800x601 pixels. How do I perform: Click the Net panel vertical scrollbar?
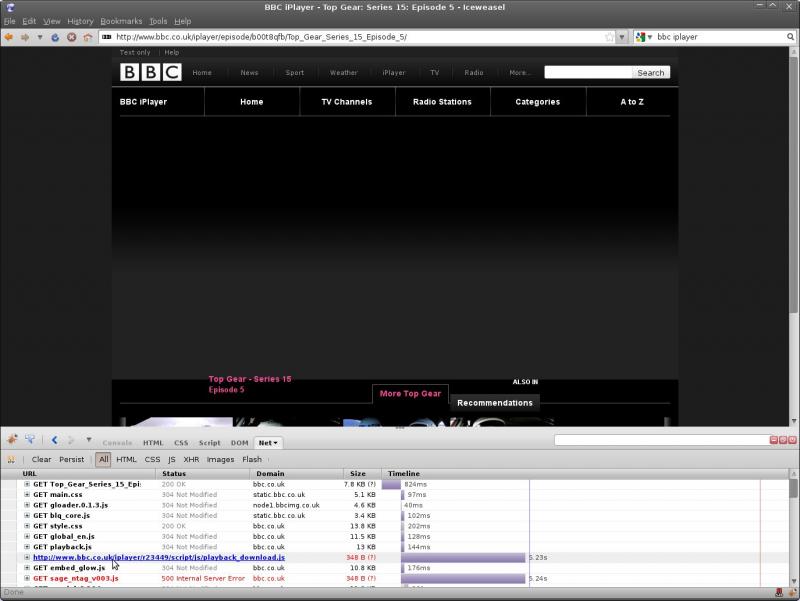[x=793, y=530]
